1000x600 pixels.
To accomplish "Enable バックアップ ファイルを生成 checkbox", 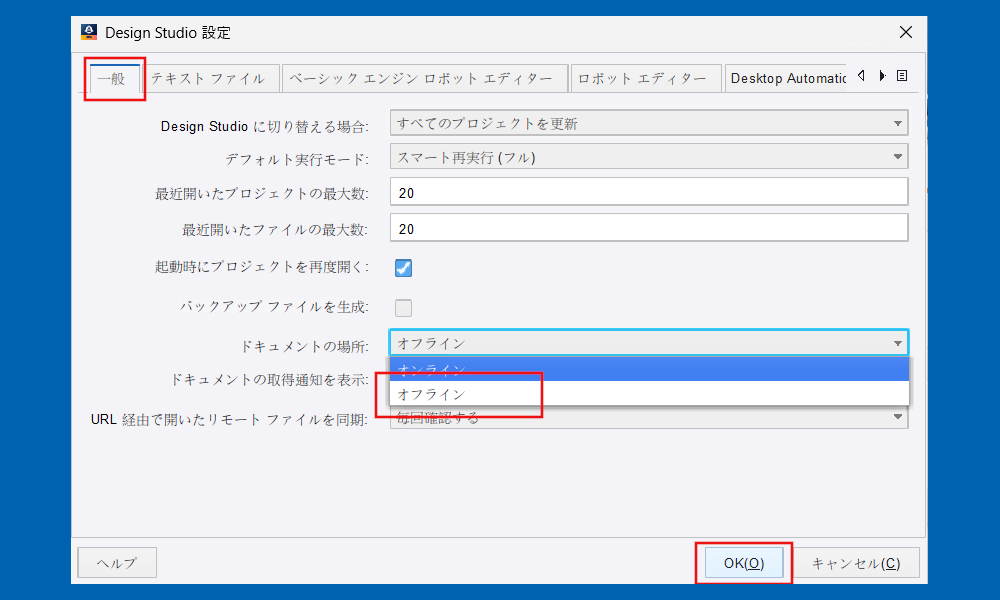I will coord(403,308).
